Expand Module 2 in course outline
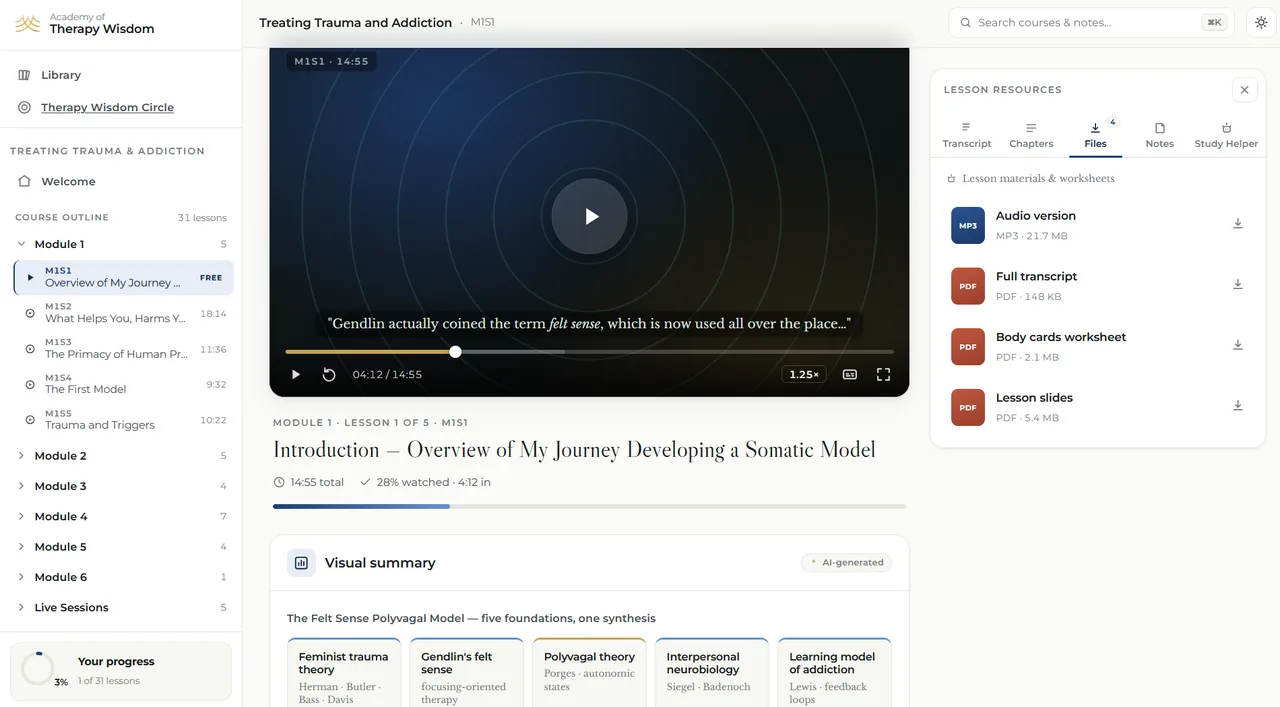This screenshot has height=707, width=1280. pos(120,456)
